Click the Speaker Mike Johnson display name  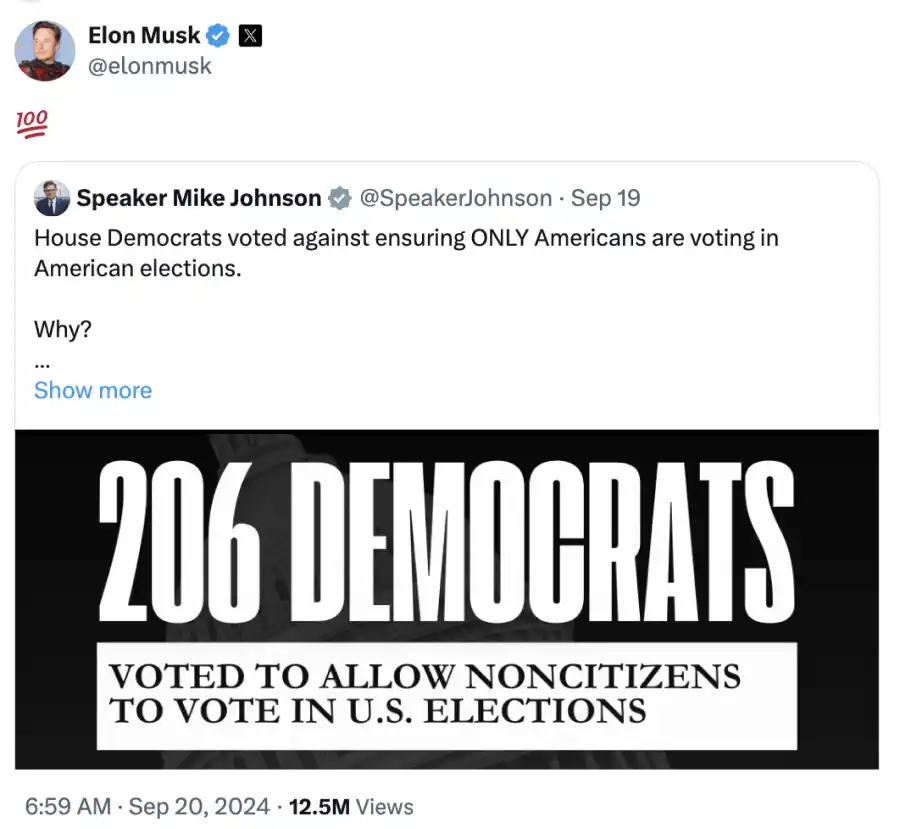(x=200, y=198)
